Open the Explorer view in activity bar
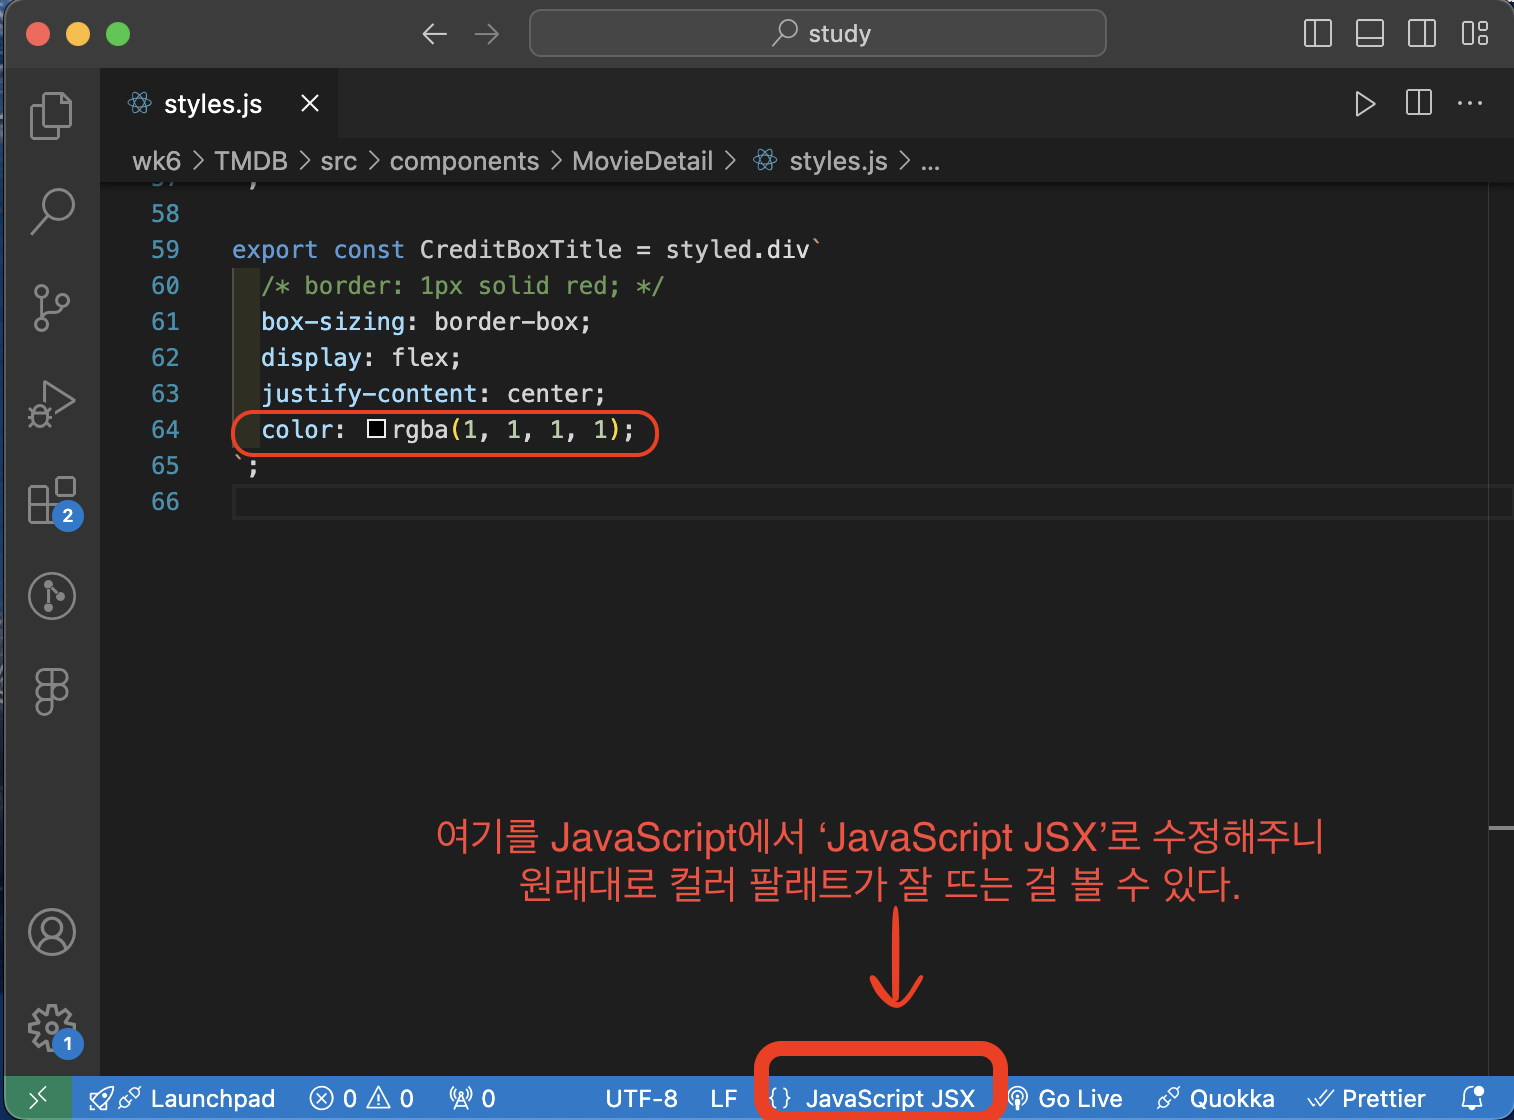 (51, 116)
